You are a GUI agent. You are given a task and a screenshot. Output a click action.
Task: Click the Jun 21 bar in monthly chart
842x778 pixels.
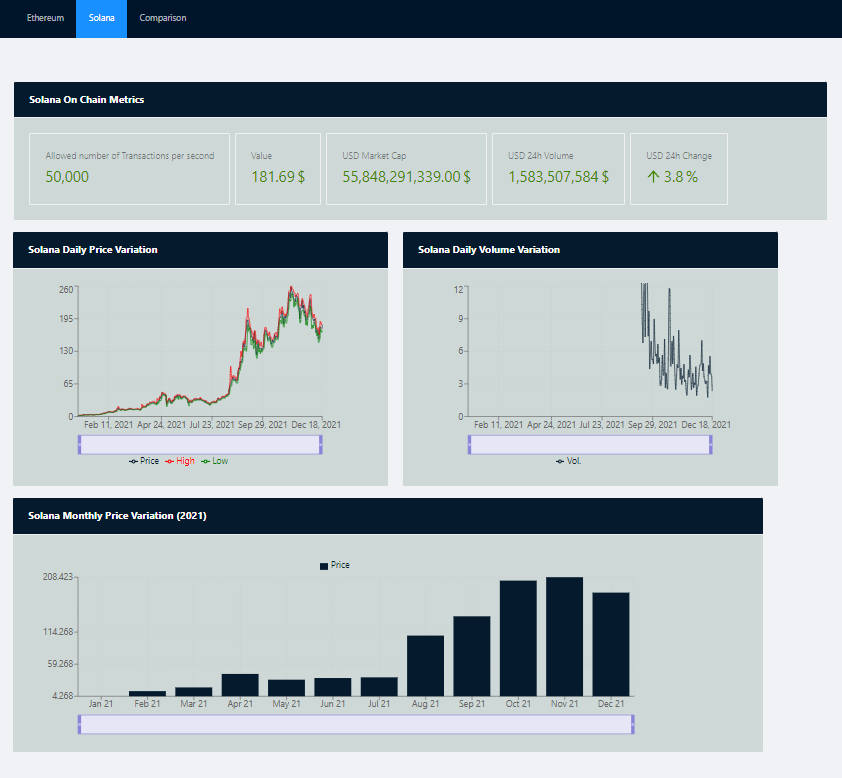(333, 687)
